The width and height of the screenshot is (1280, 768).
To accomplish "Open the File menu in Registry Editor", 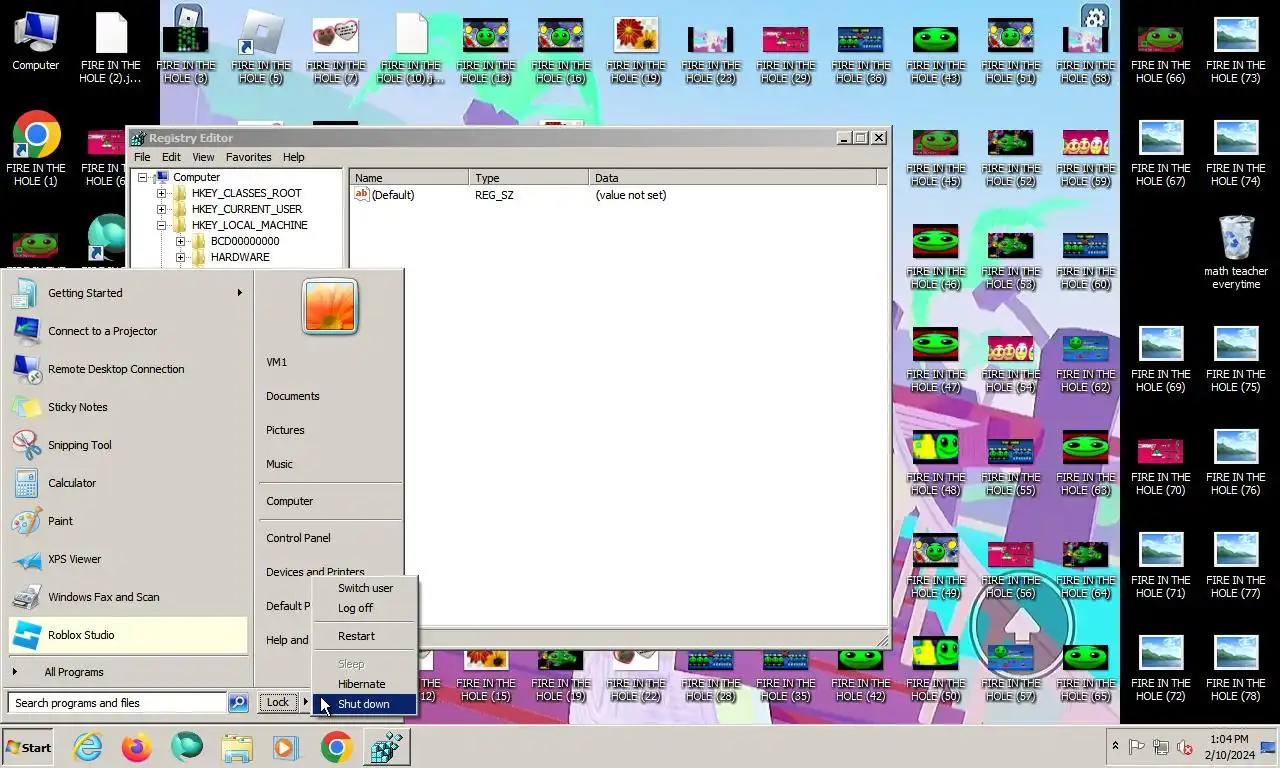I will [142, 157].
